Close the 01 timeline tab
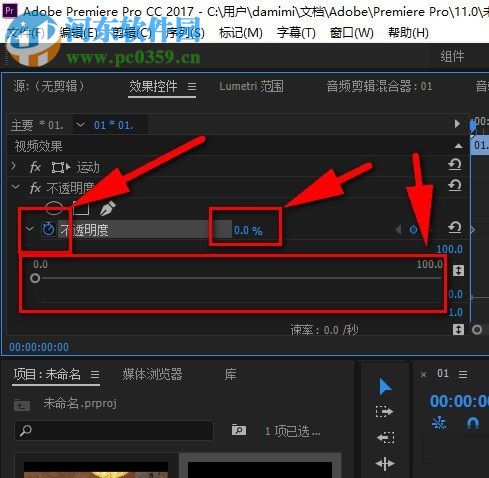The height and width of the screenshot is (478, 489). (x=423, y=375)
